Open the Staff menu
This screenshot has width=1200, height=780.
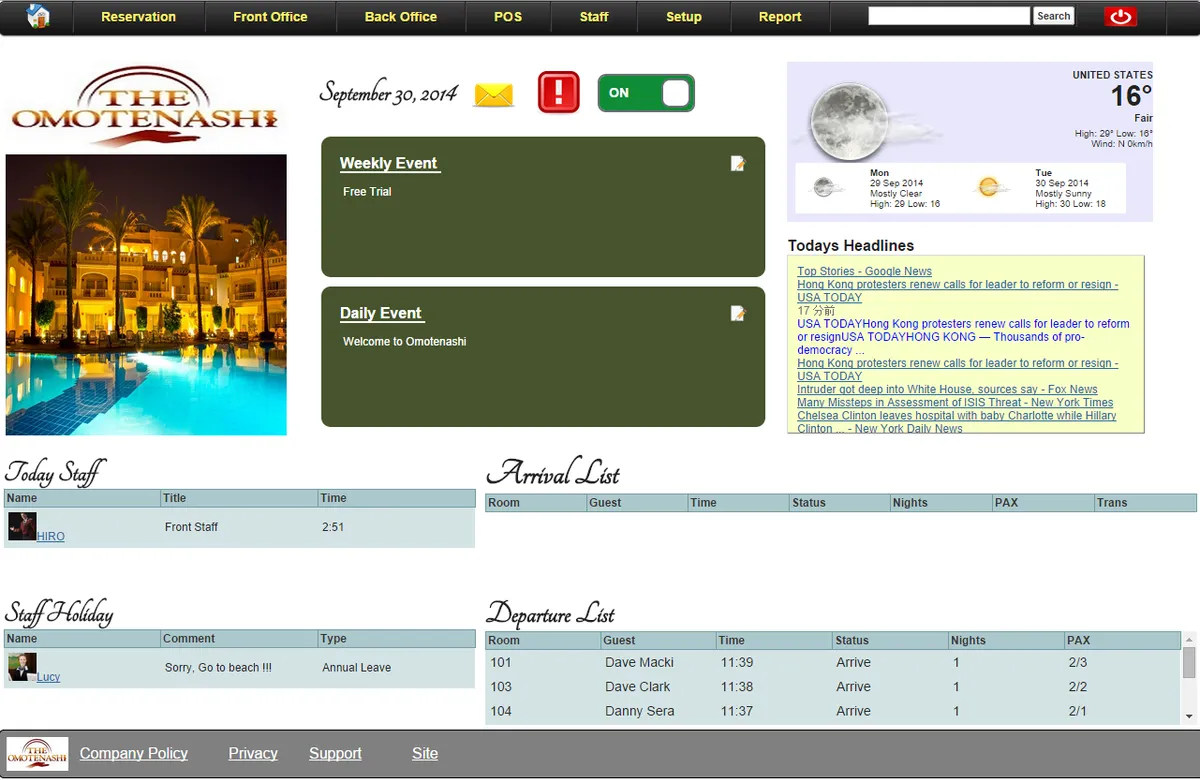pos(594,17)
